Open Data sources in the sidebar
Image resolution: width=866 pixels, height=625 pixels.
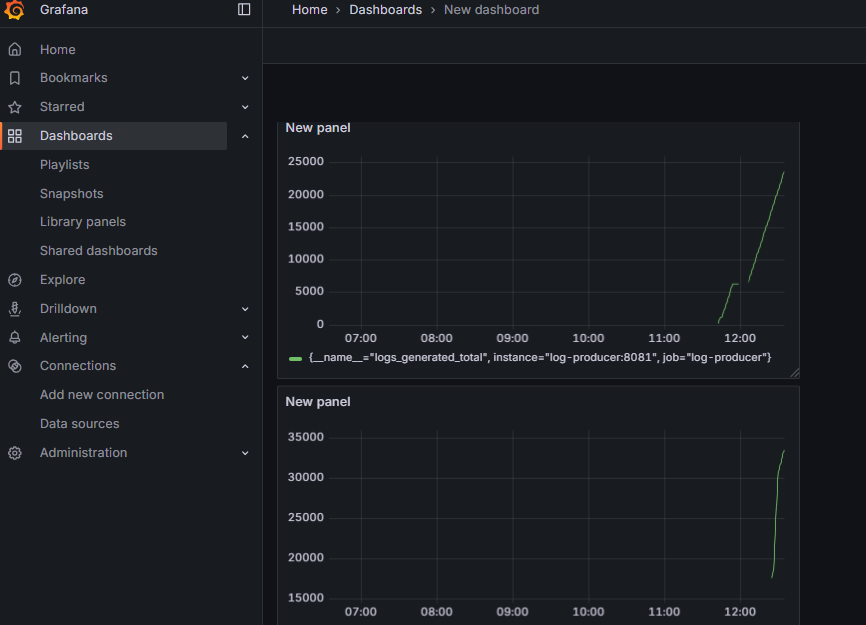pos(80,423)
